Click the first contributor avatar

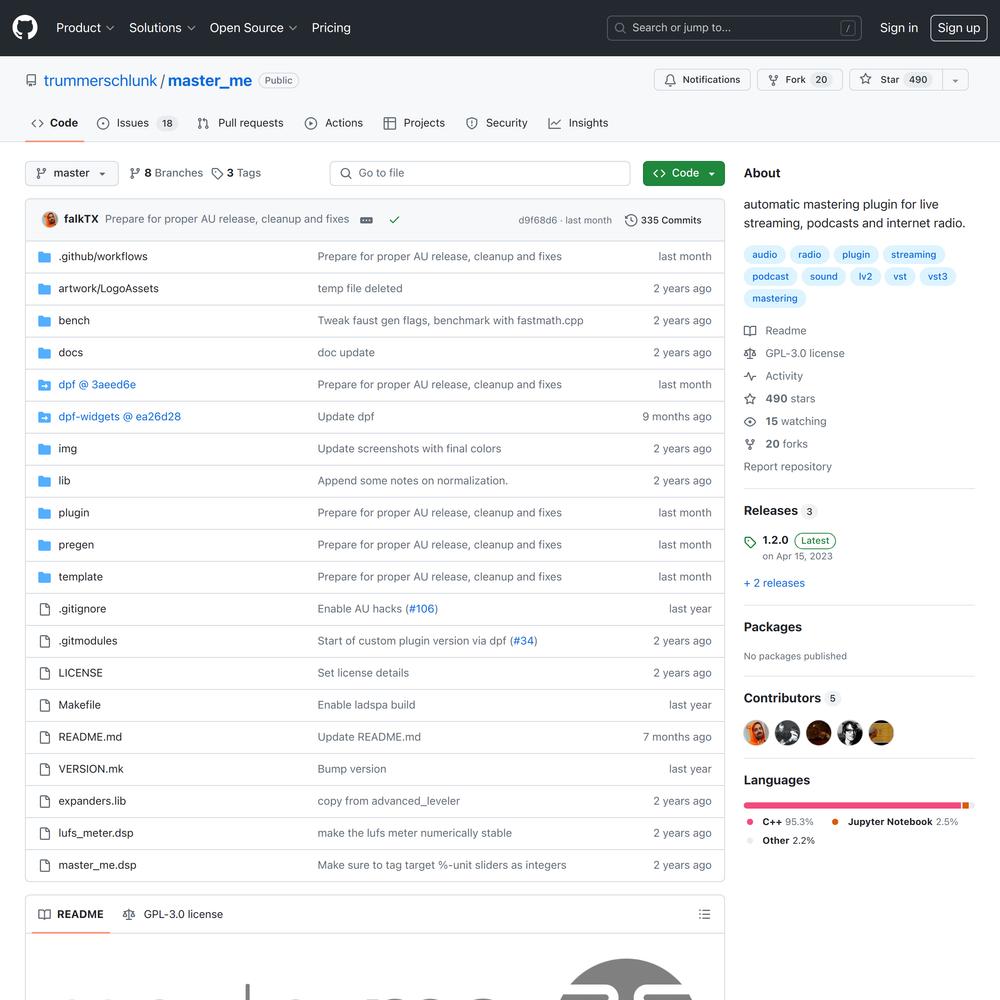point(756,733)
